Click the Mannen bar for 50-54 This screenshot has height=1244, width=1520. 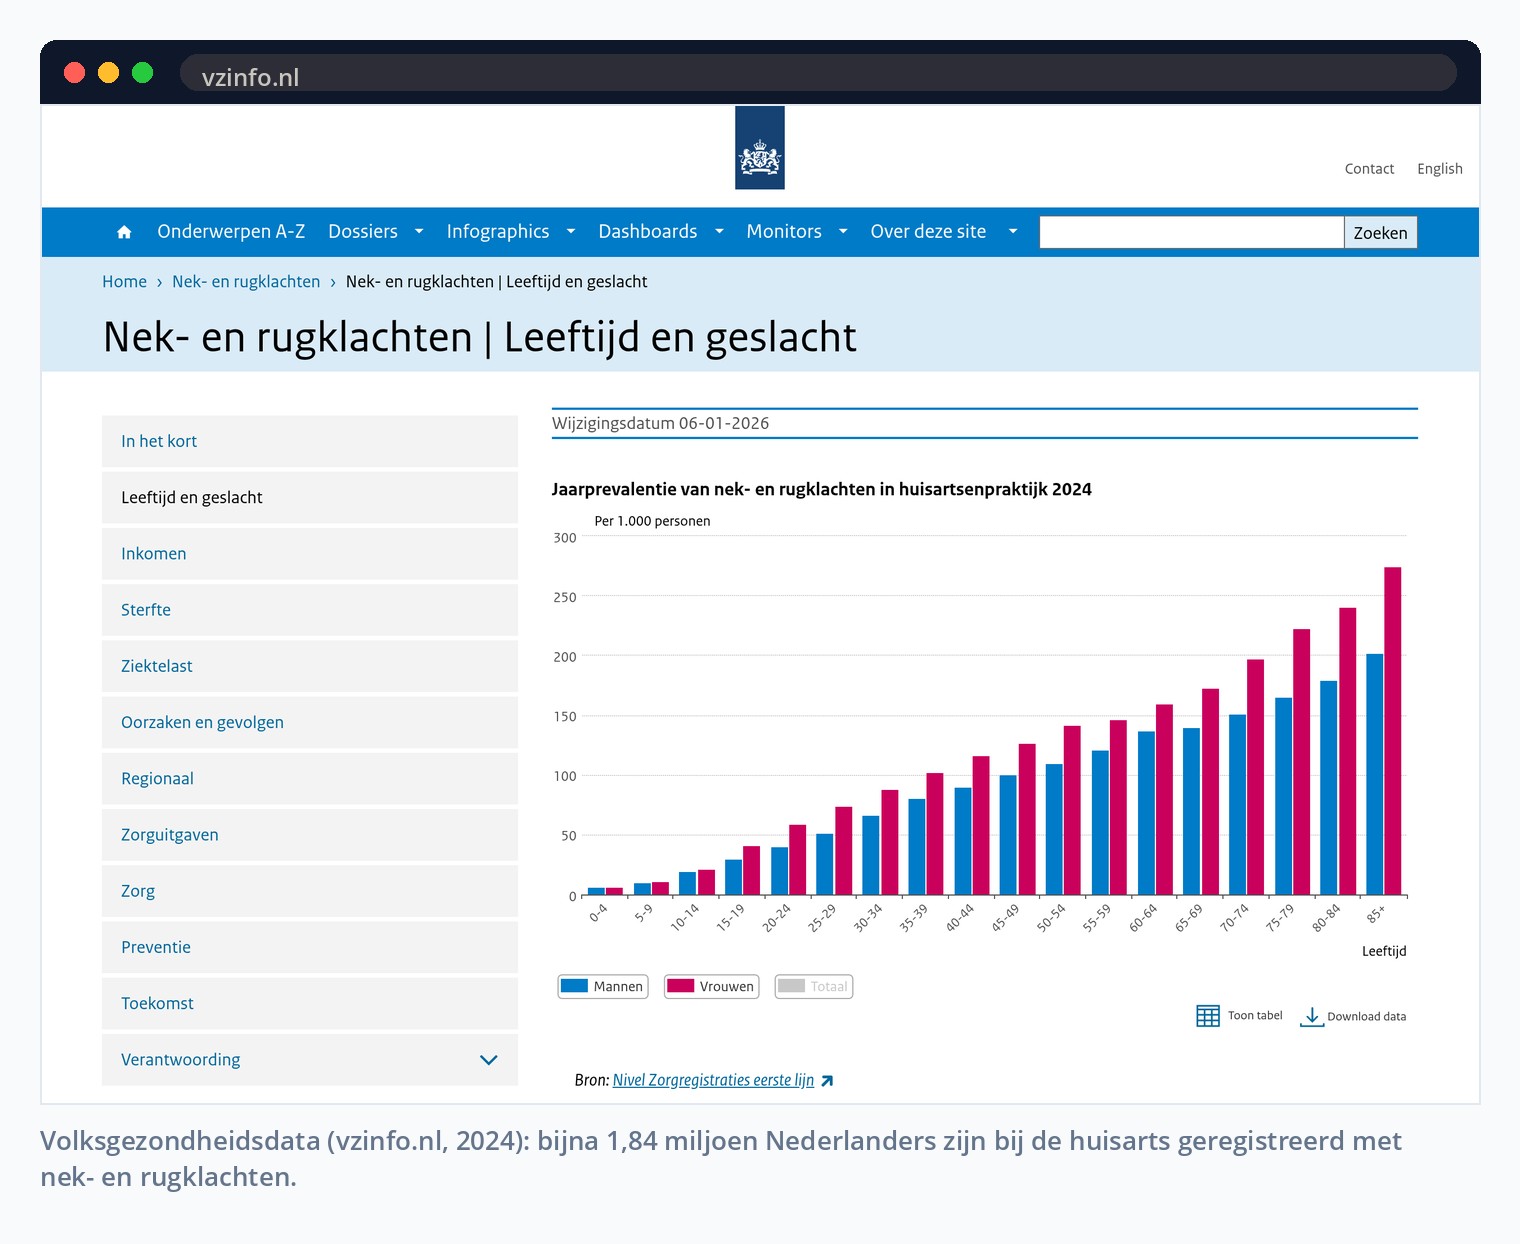[1054, 830]
